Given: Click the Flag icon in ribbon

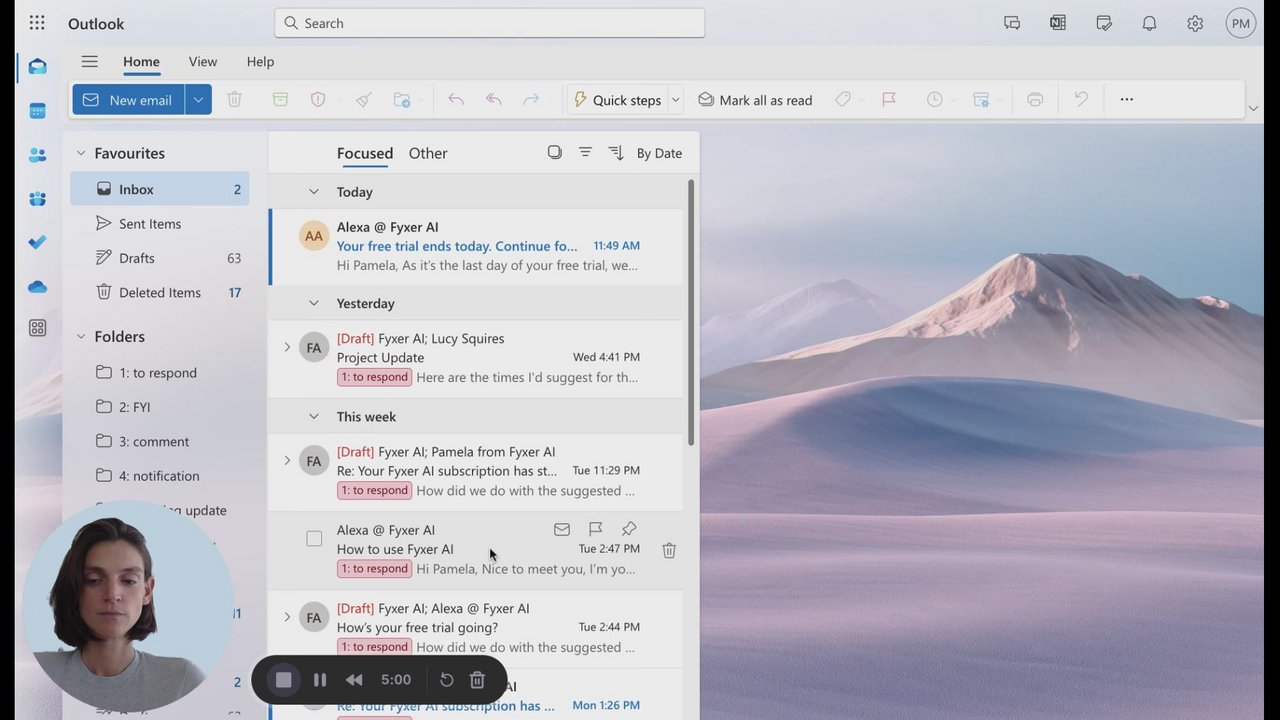Looking at the screenshot, I should tap(888, 100).
